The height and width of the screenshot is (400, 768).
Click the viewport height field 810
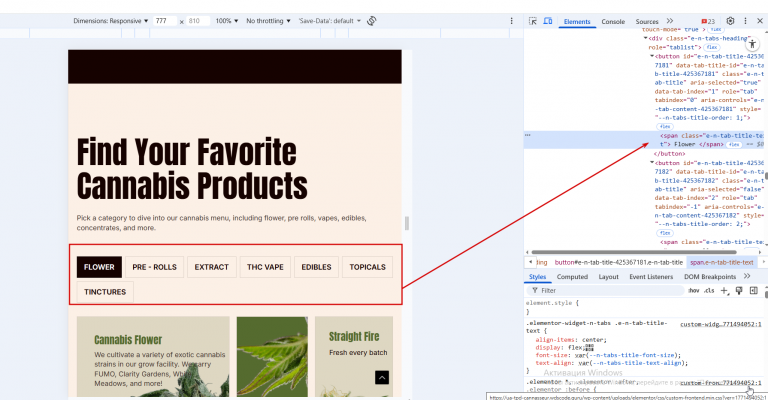197,21
